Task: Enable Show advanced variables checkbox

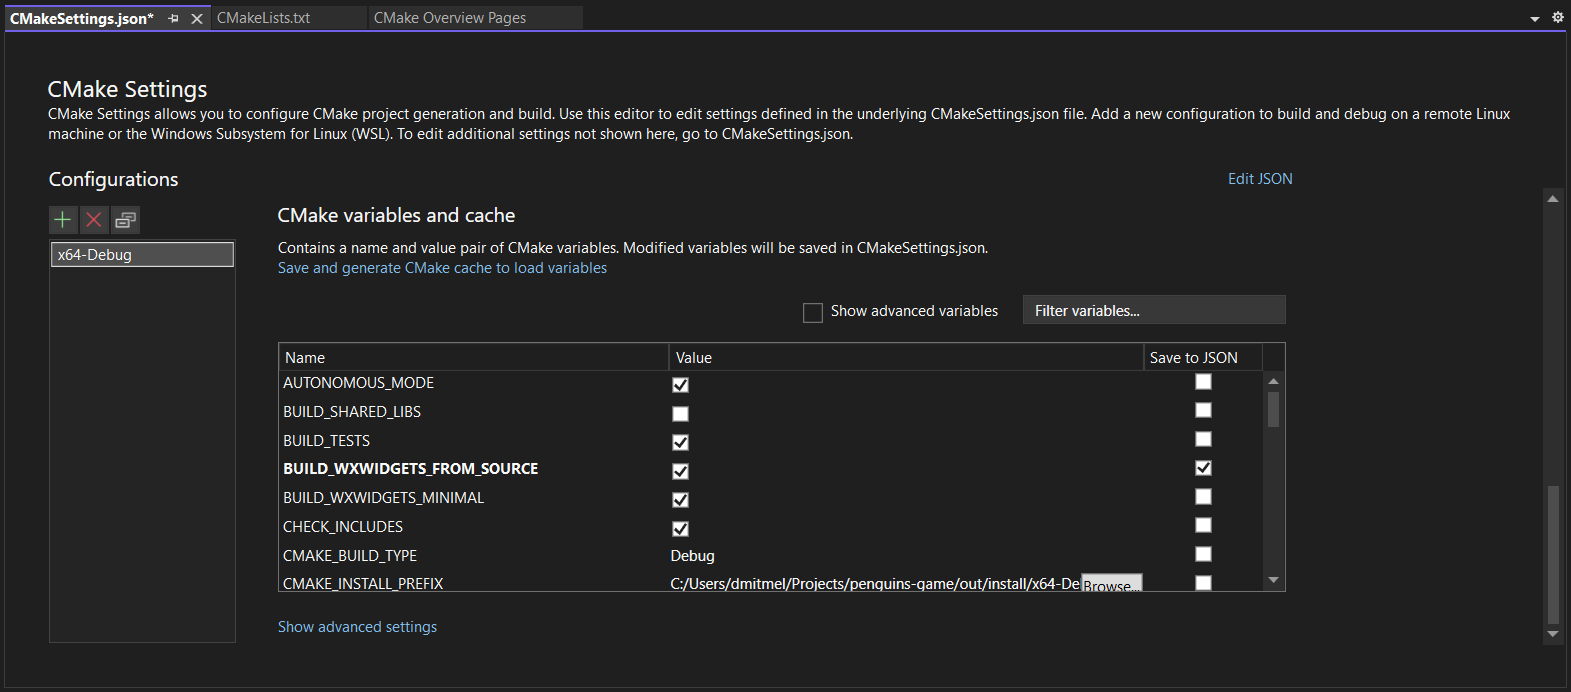Action: (813, 313)
